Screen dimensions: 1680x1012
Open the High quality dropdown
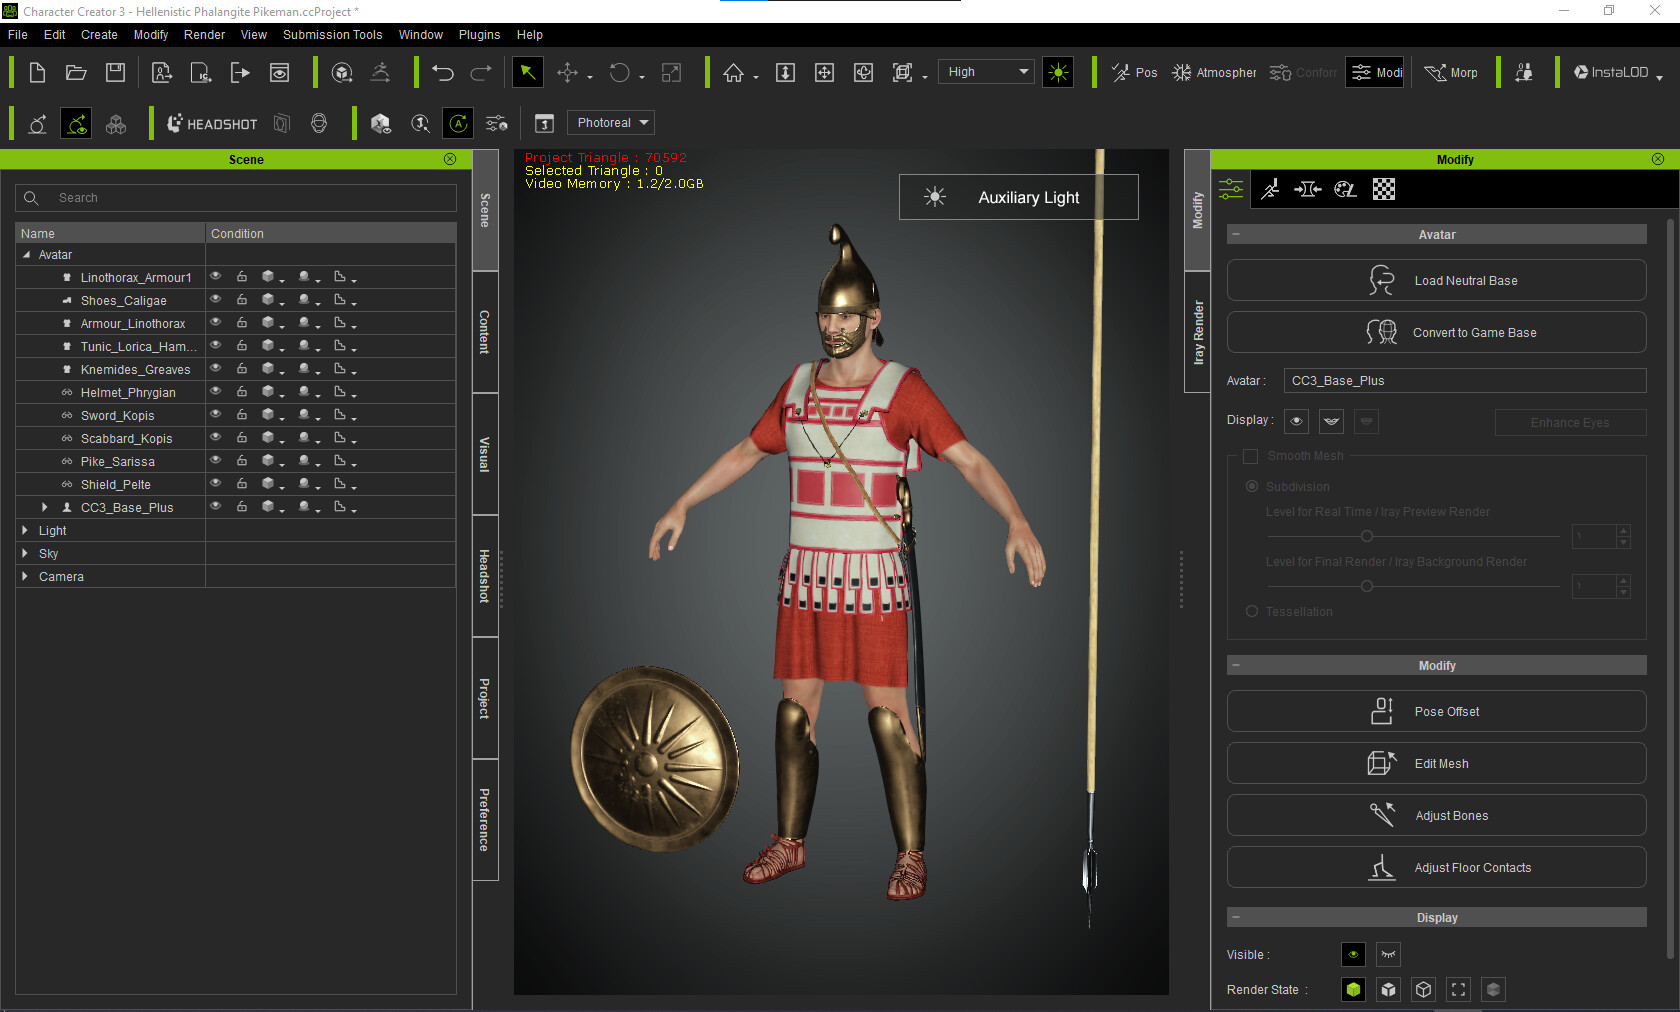(x=985, y=71)
